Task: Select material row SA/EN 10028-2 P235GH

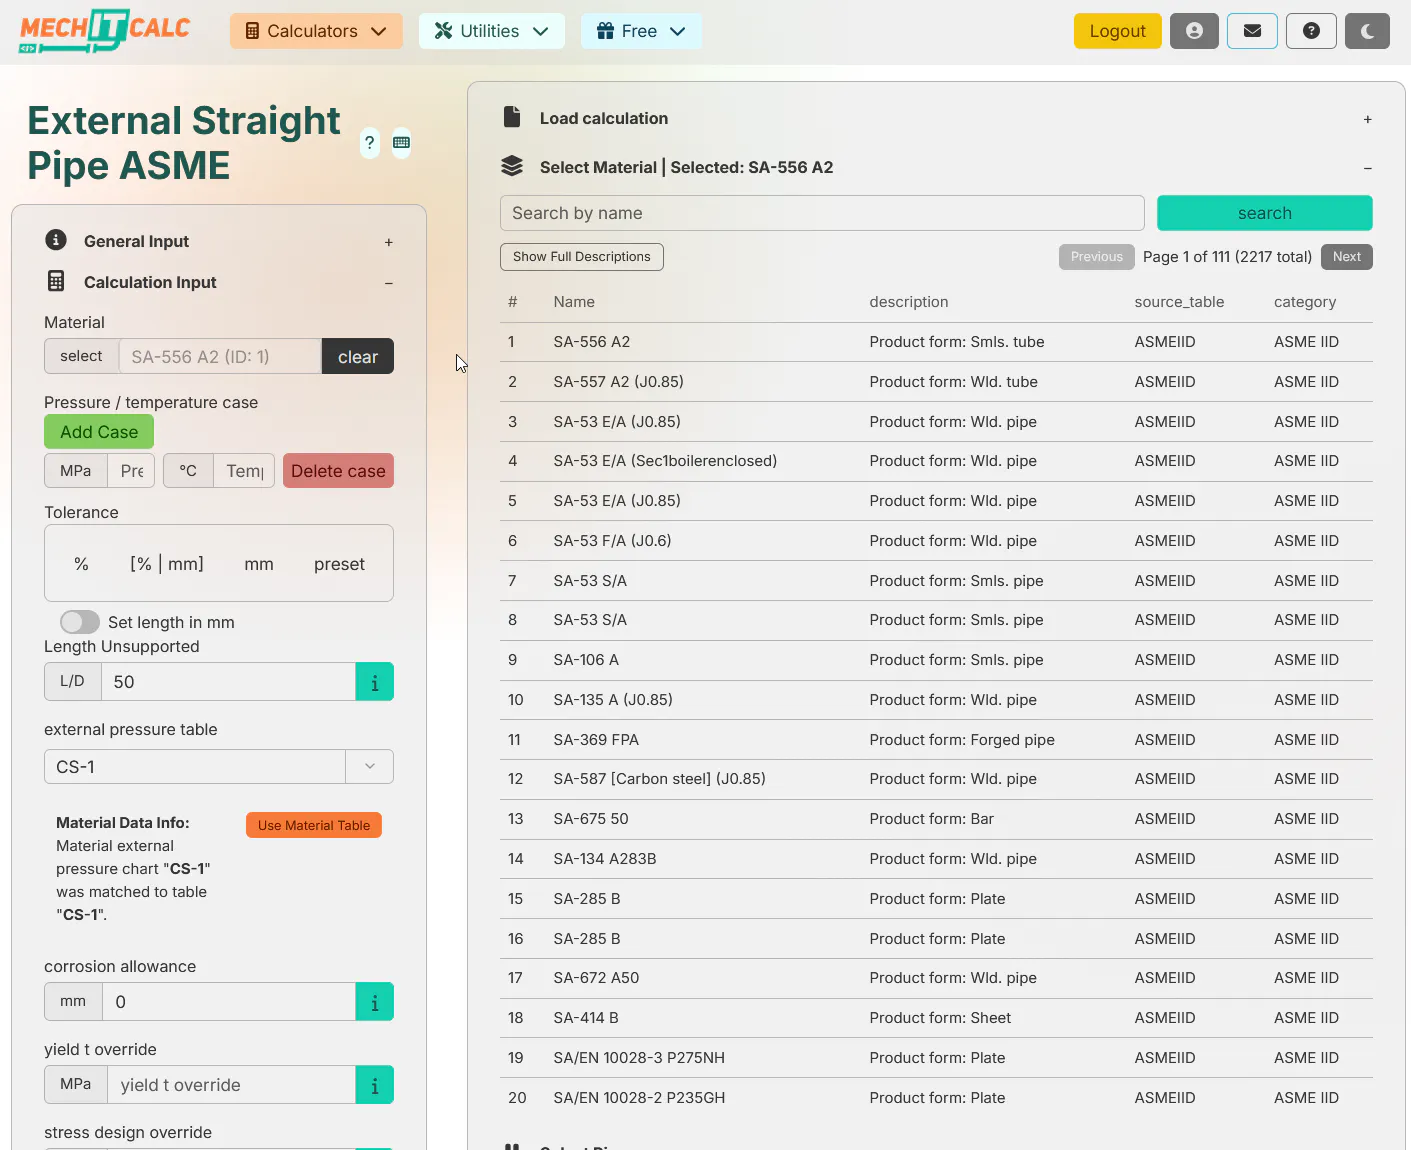Action: point(936,1098)
